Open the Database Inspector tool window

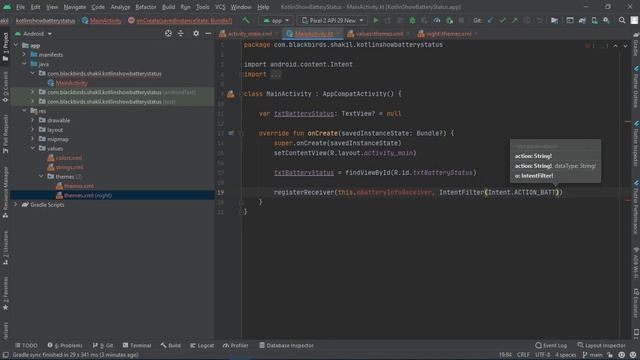coord(286,345)
